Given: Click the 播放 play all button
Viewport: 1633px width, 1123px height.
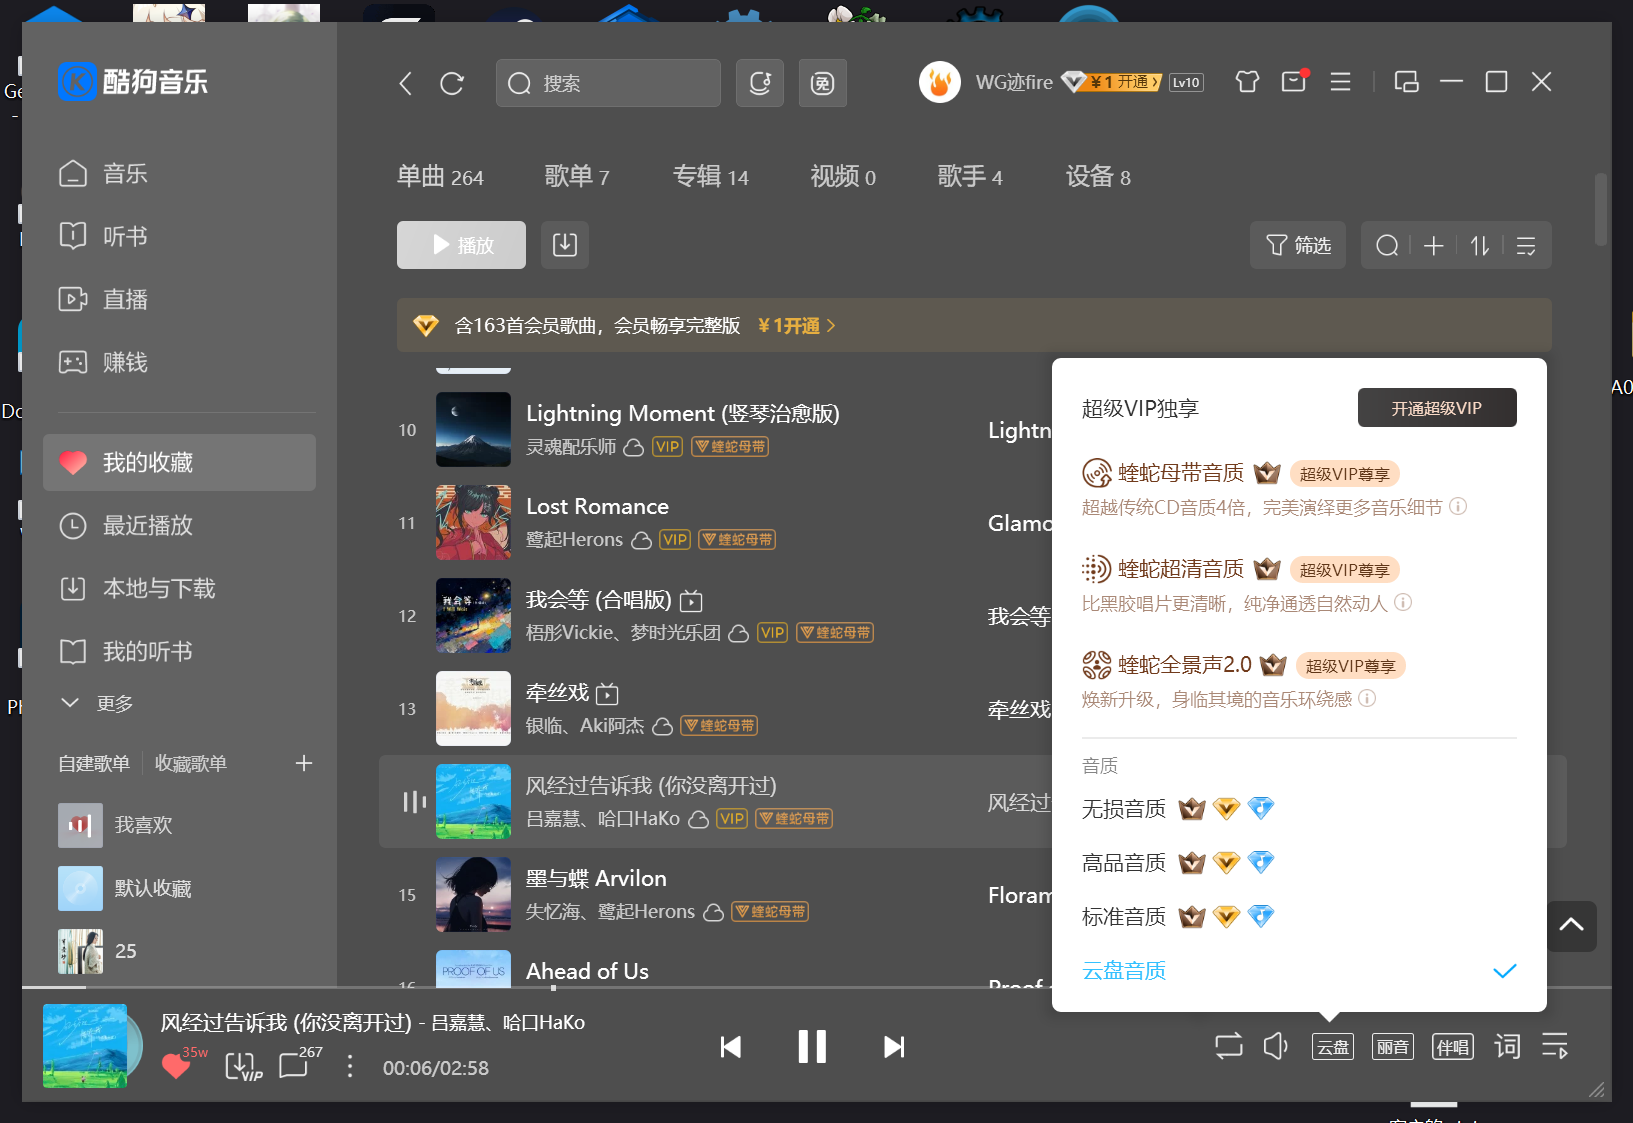Looking at the screenshot, I should click(x=461, y=245).
